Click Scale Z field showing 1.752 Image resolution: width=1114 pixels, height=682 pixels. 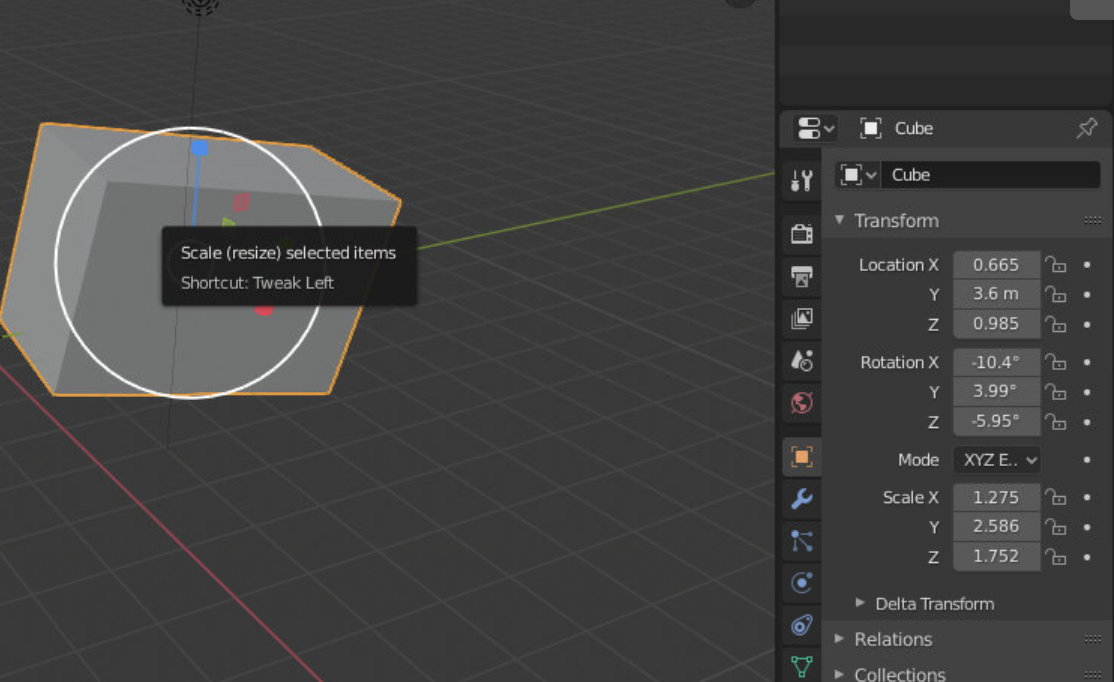click(997, 556)
